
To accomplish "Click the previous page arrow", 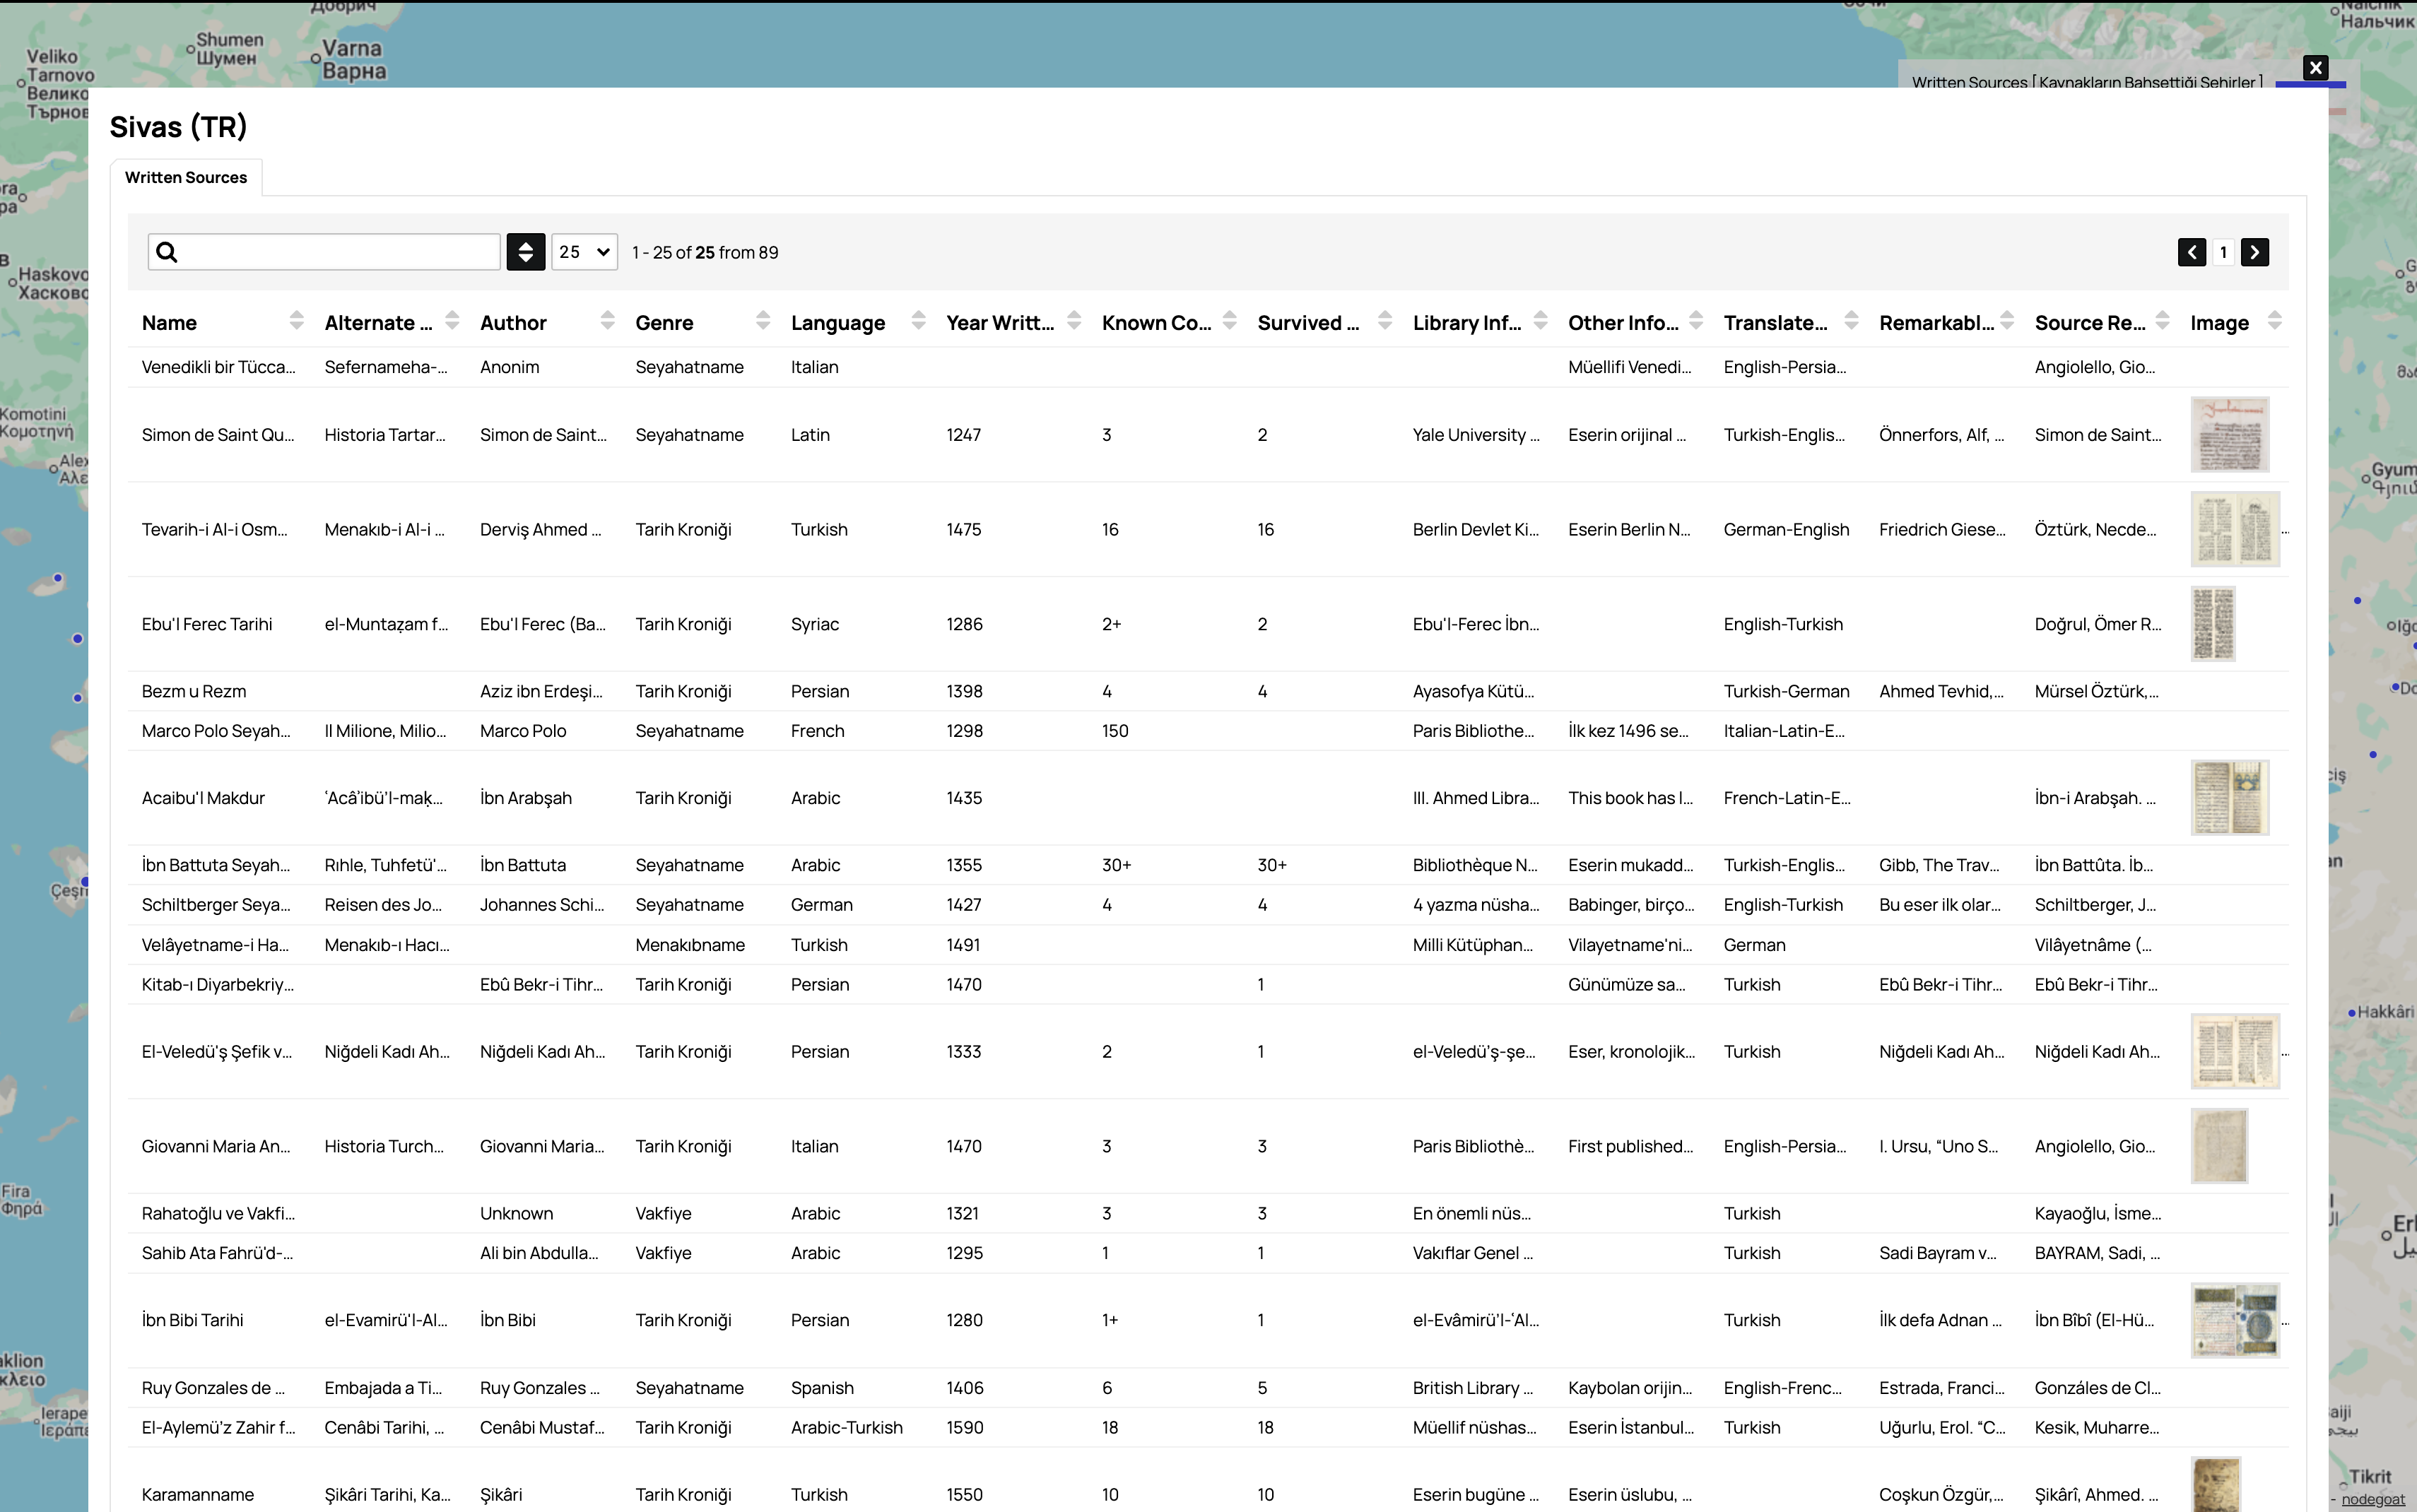I will (x=2191, y=252).
